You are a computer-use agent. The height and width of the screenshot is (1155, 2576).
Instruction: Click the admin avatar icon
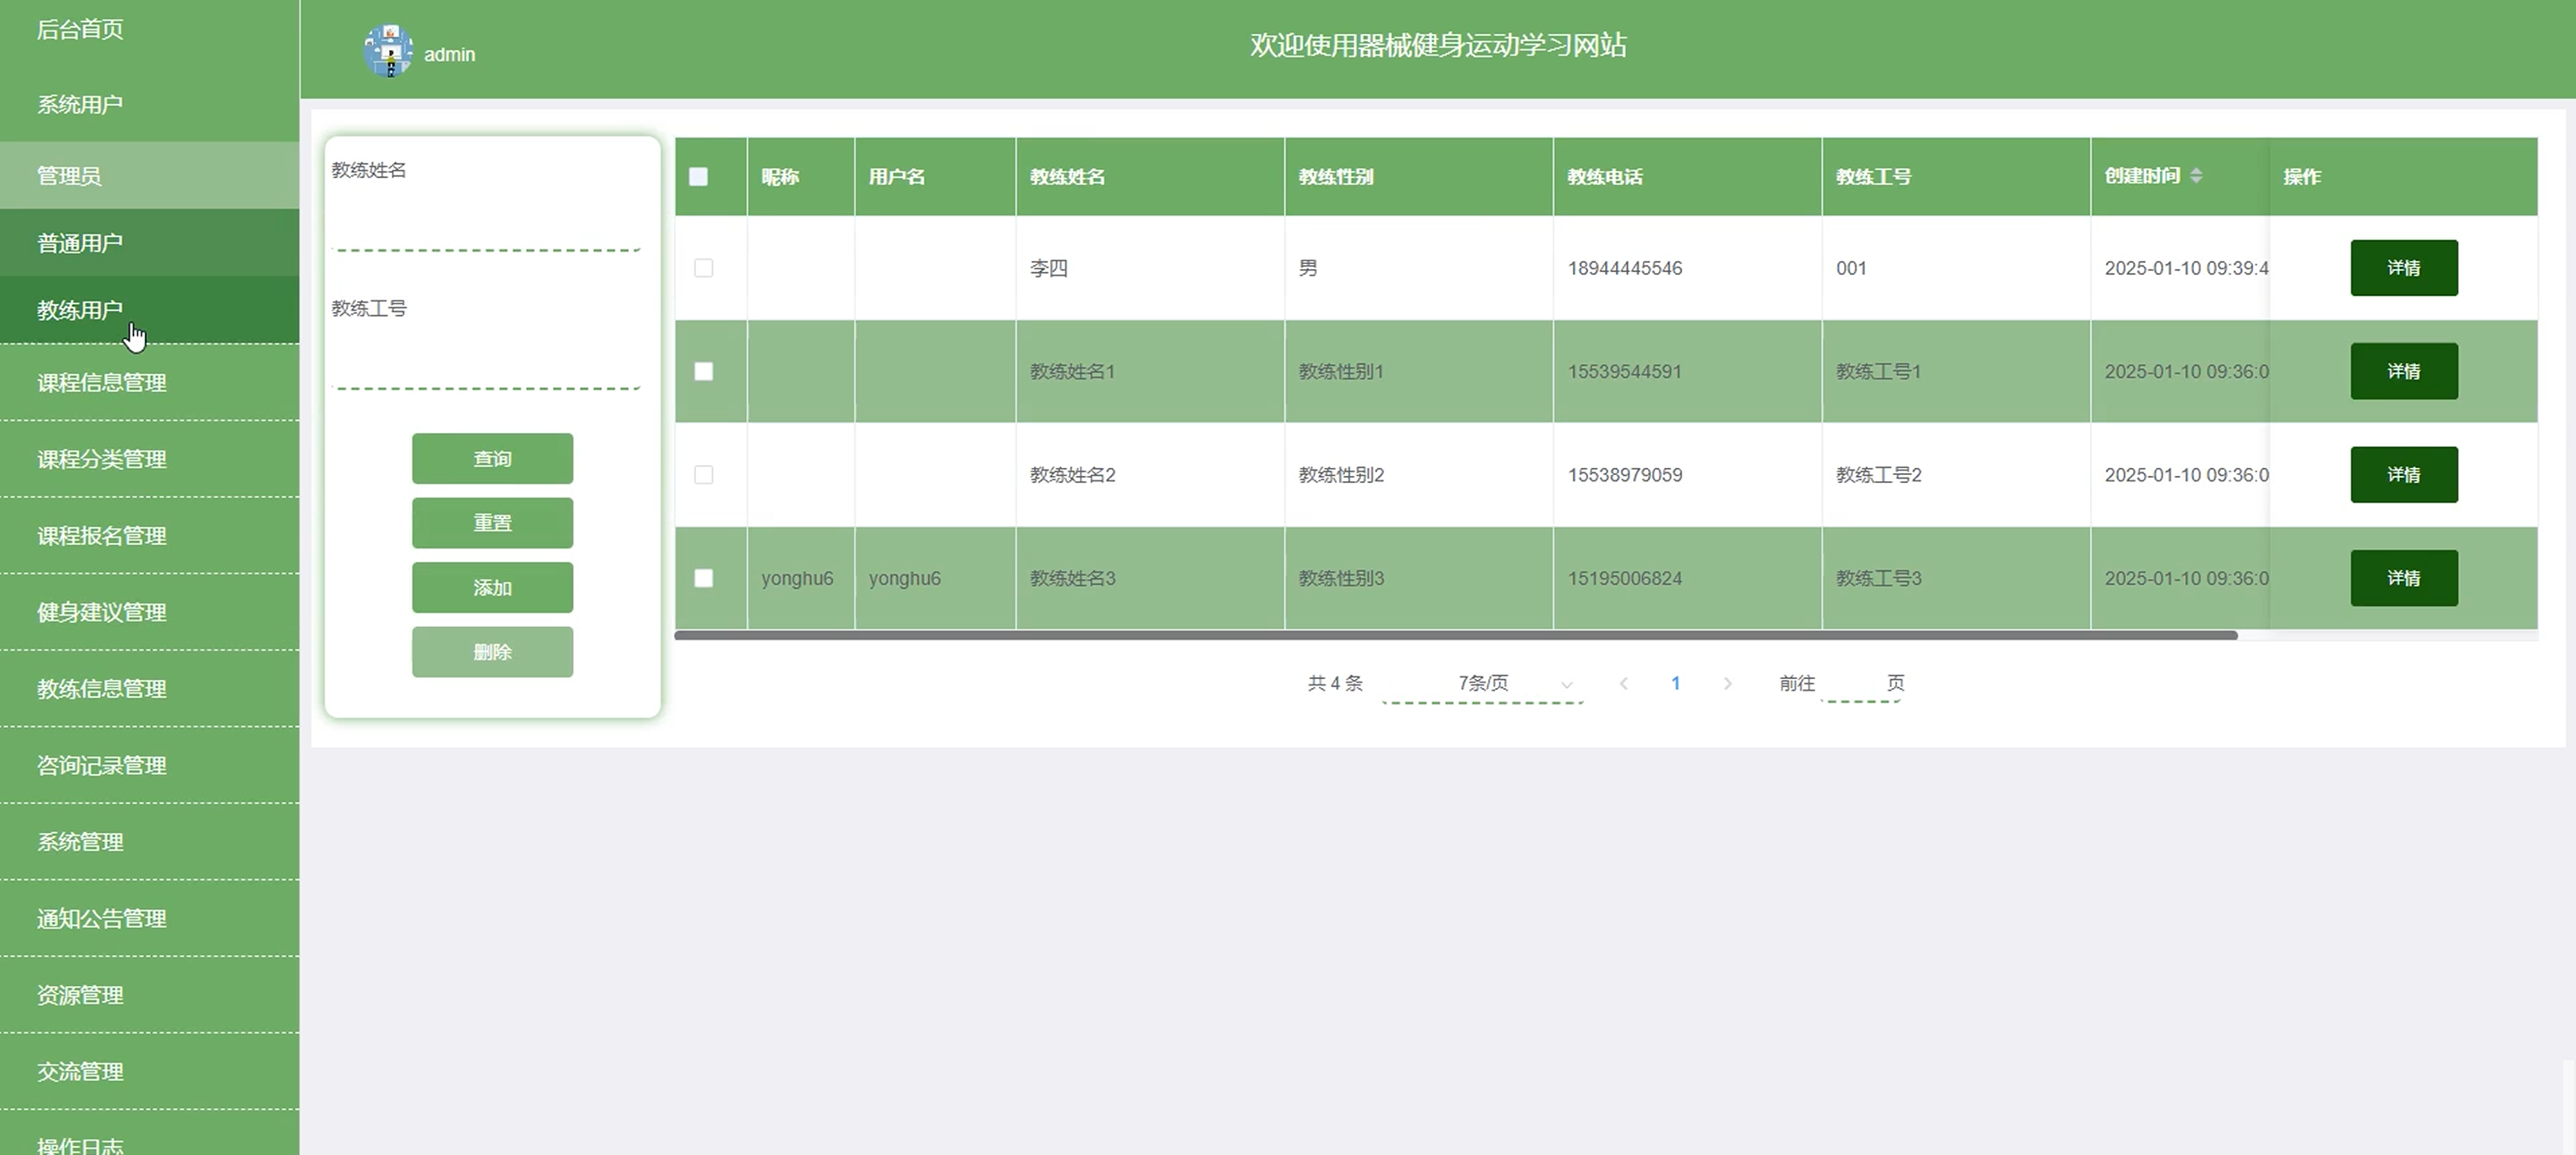coord(388,51)
